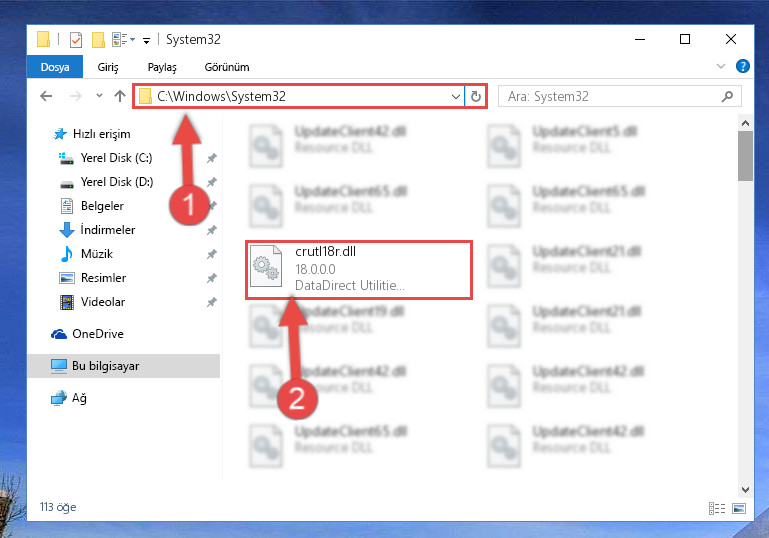Click the scrollbar up arrow

tap(745, 123)
